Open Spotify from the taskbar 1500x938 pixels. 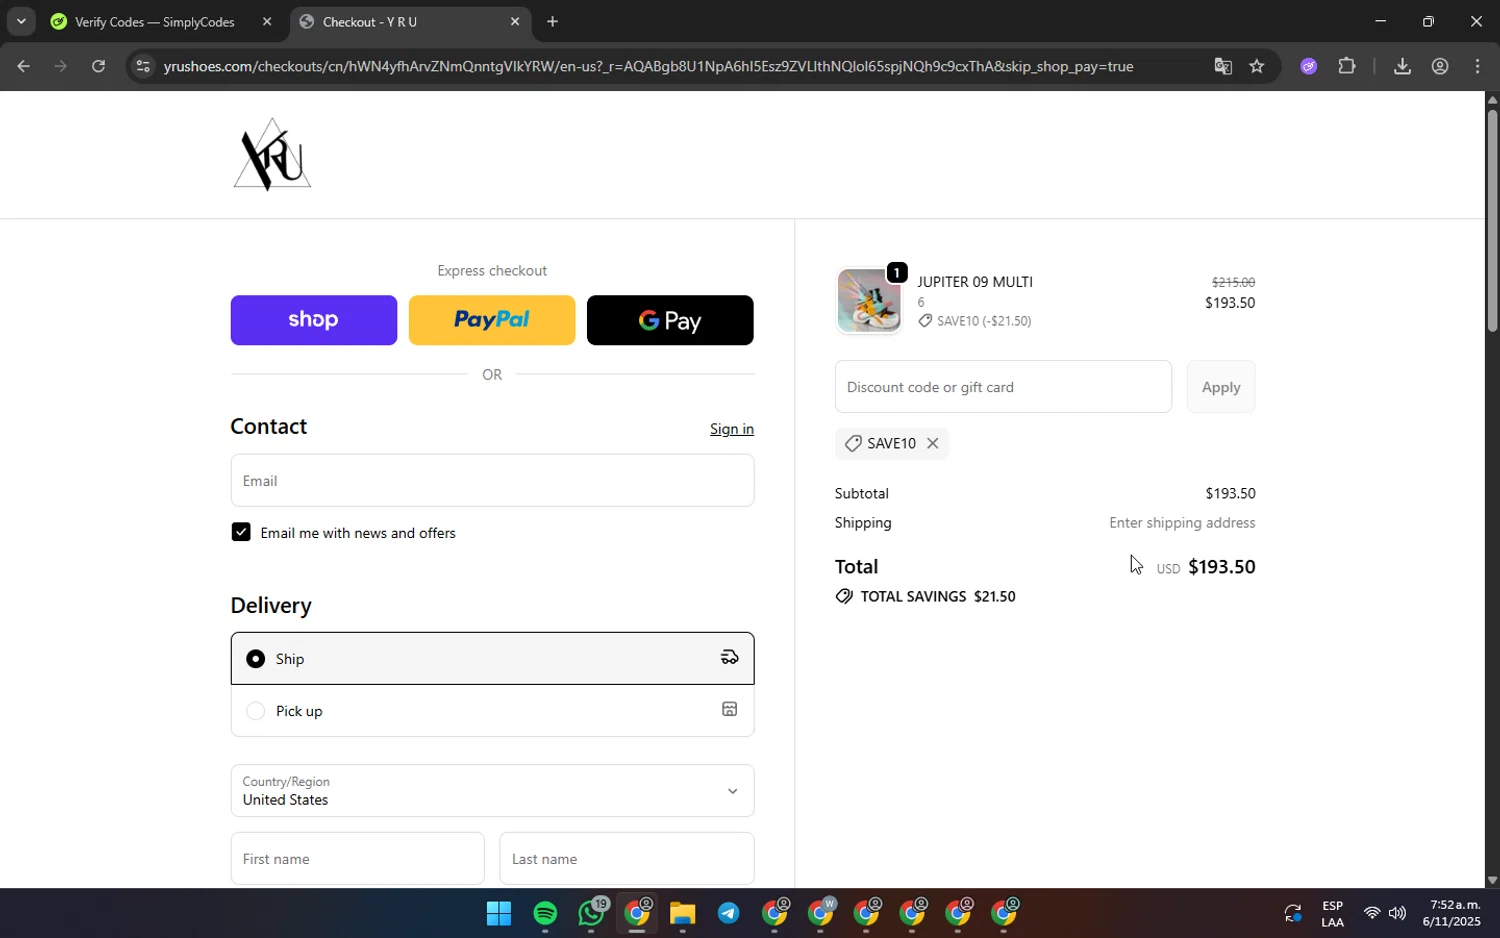[x=545, y=914]
